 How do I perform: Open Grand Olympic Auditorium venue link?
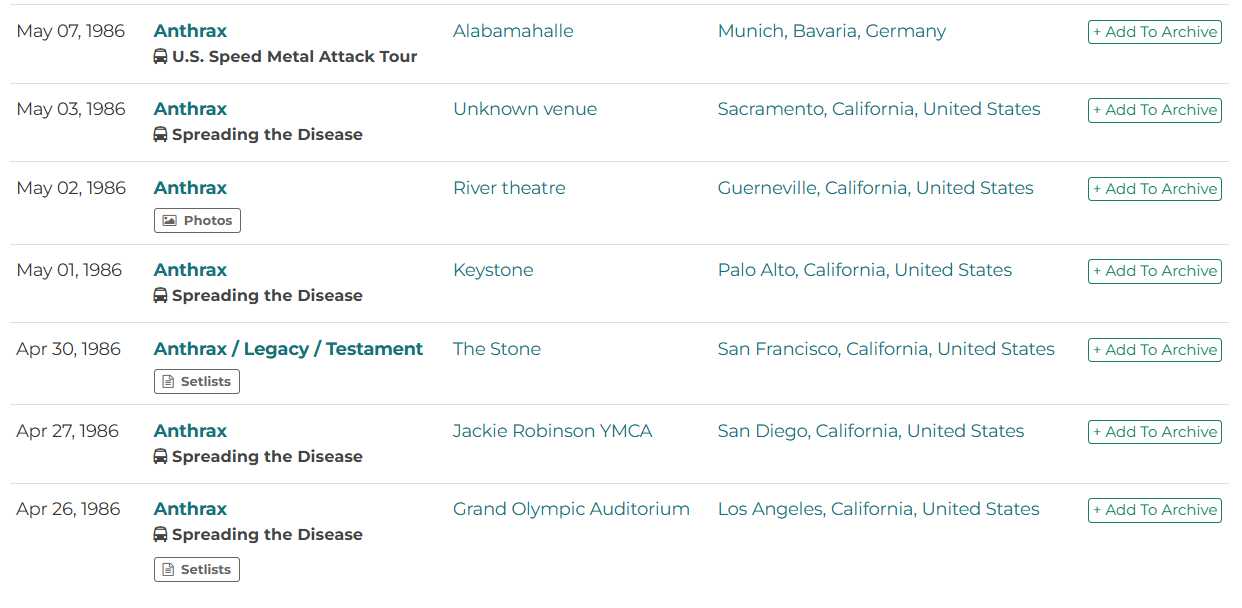[571, 509]
